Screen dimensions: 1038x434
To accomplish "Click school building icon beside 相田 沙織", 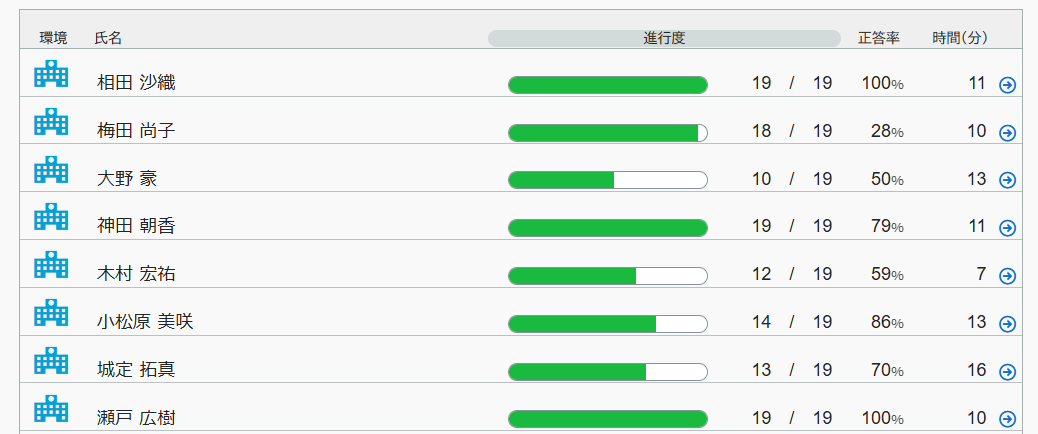I will point(51,75).
